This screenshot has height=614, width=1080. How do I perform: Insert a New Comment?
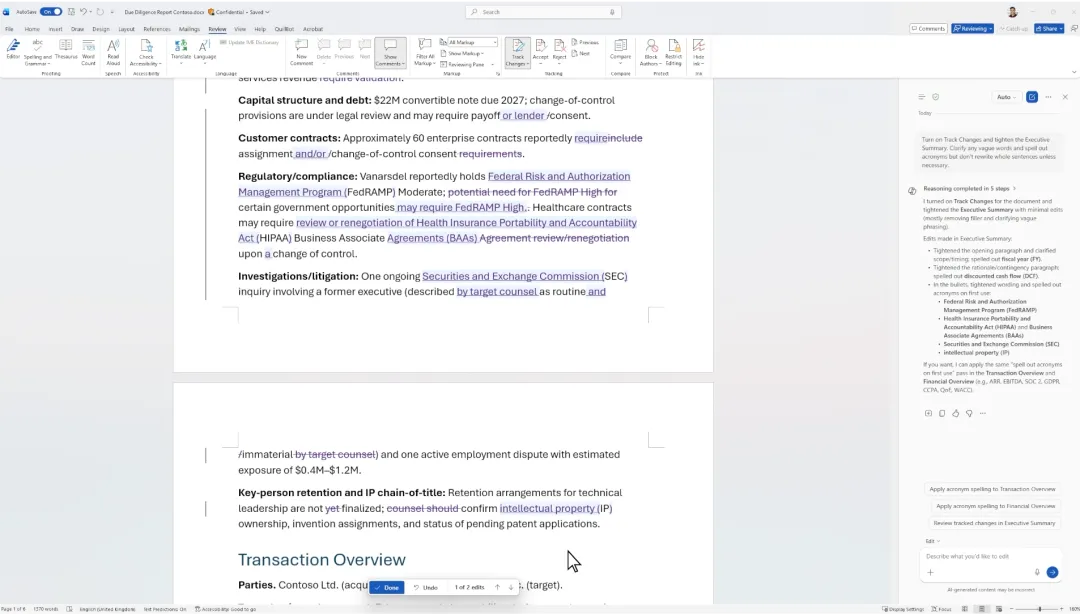tap(301, 52)
